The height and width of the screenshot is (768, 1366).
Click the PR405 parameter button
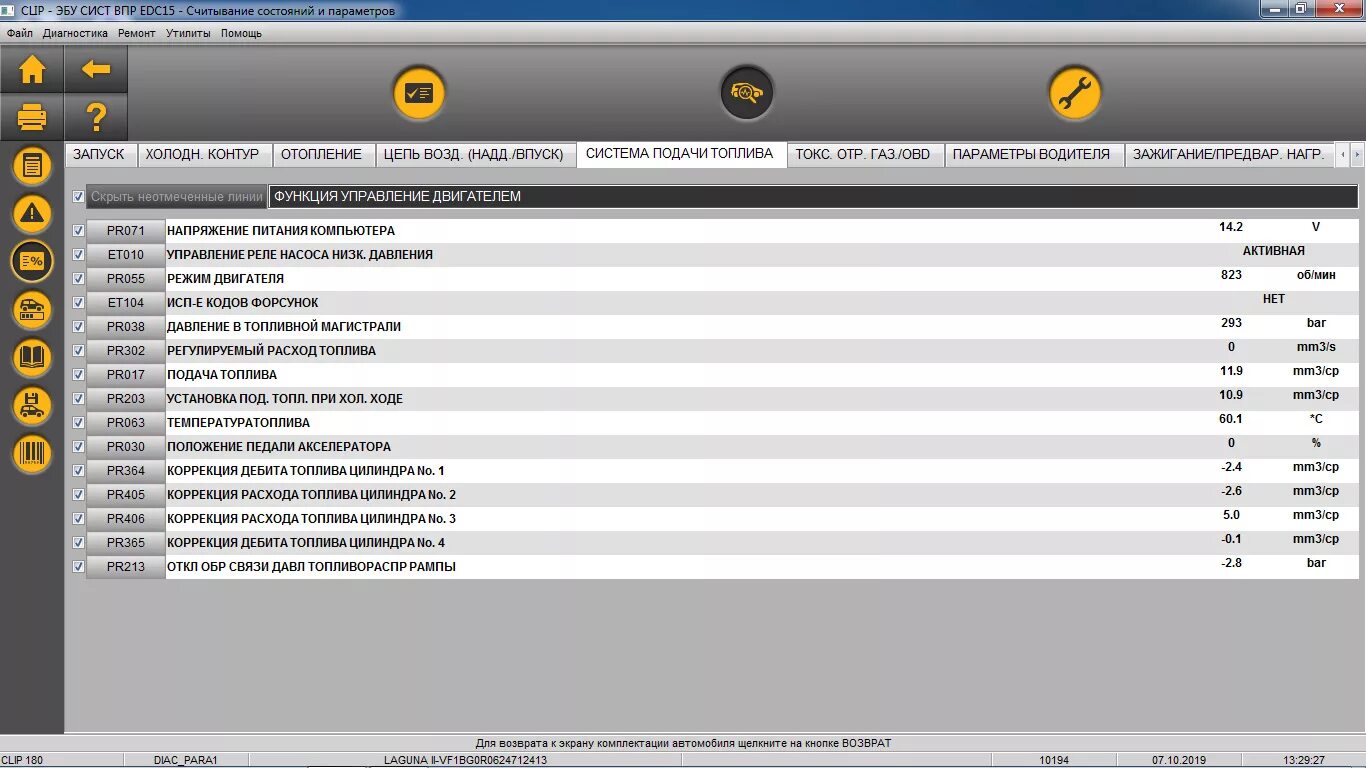pos(126,495)
